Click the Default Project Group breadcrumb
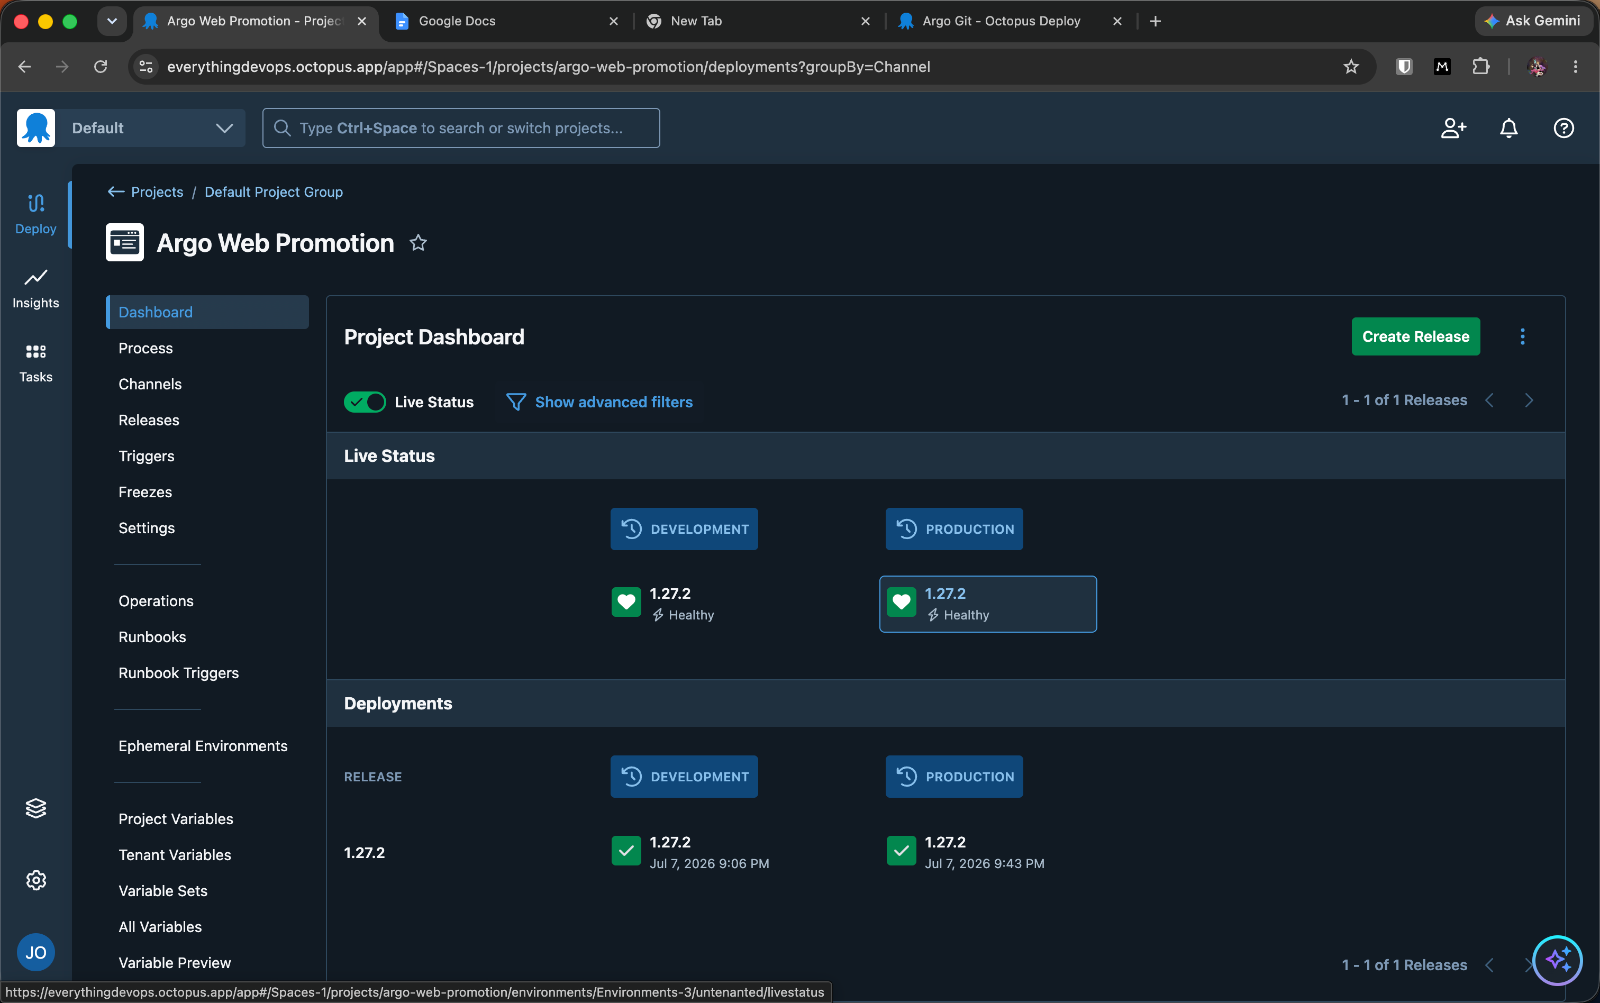The height and width of the screenshot is (1003, 1600). tap(274, 192)
